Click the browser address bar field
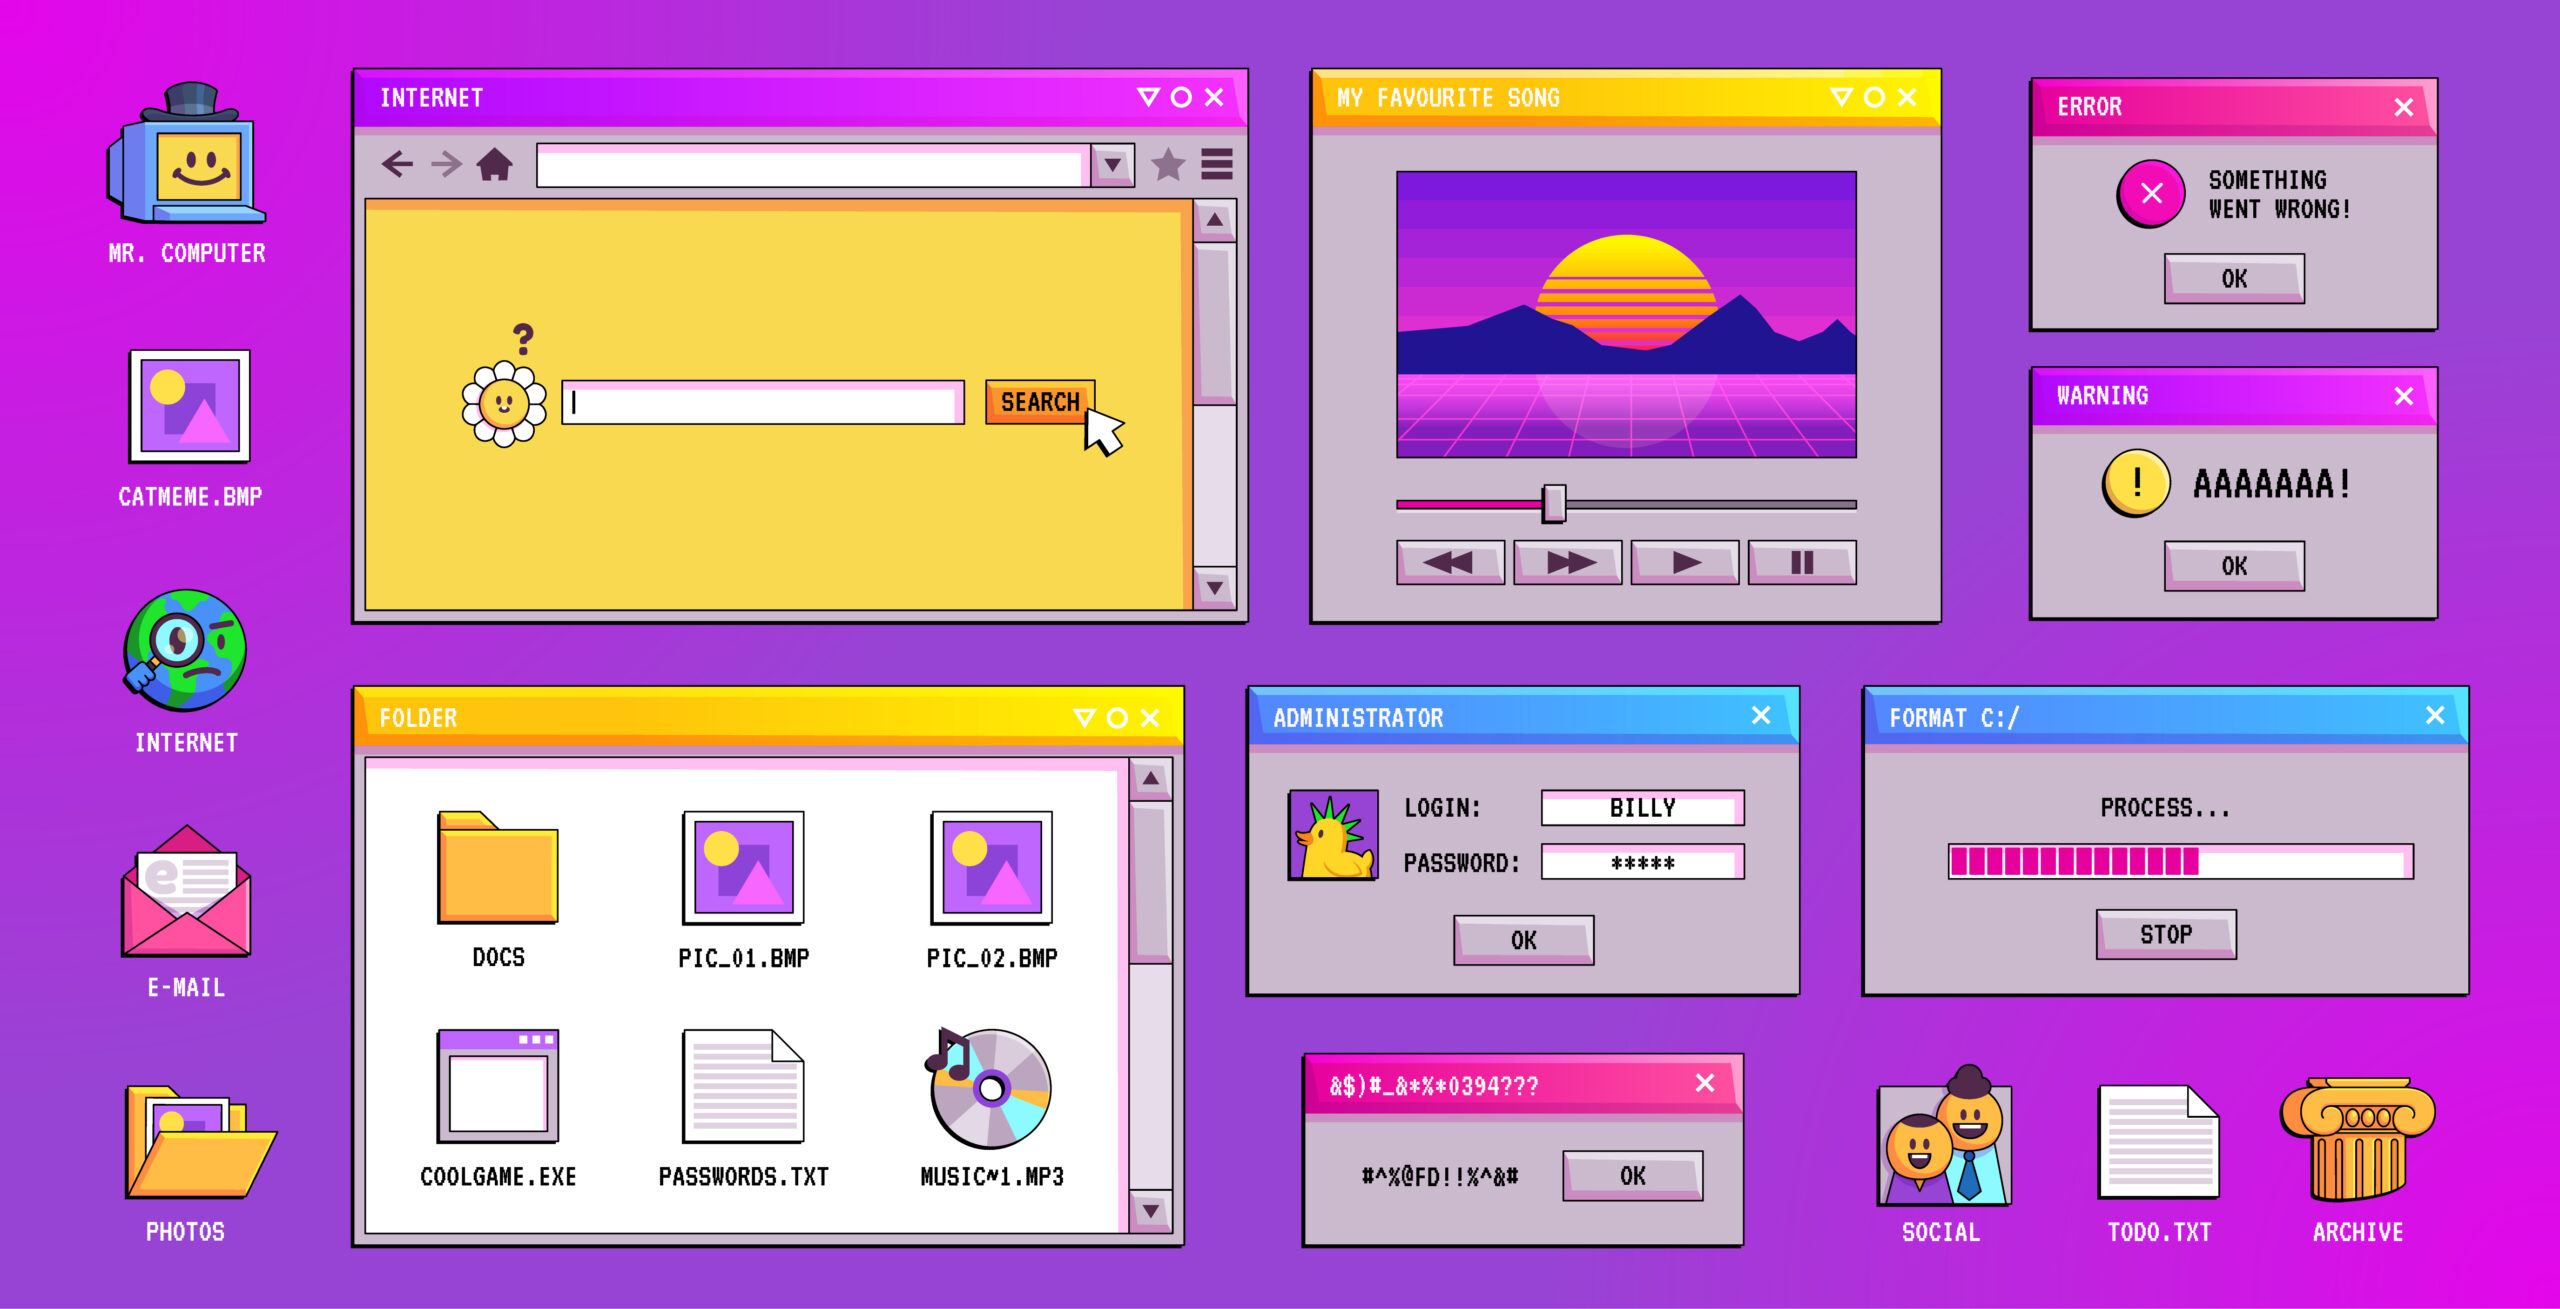The width and height of the screenshot is (2560, 1309). (813, 165)
